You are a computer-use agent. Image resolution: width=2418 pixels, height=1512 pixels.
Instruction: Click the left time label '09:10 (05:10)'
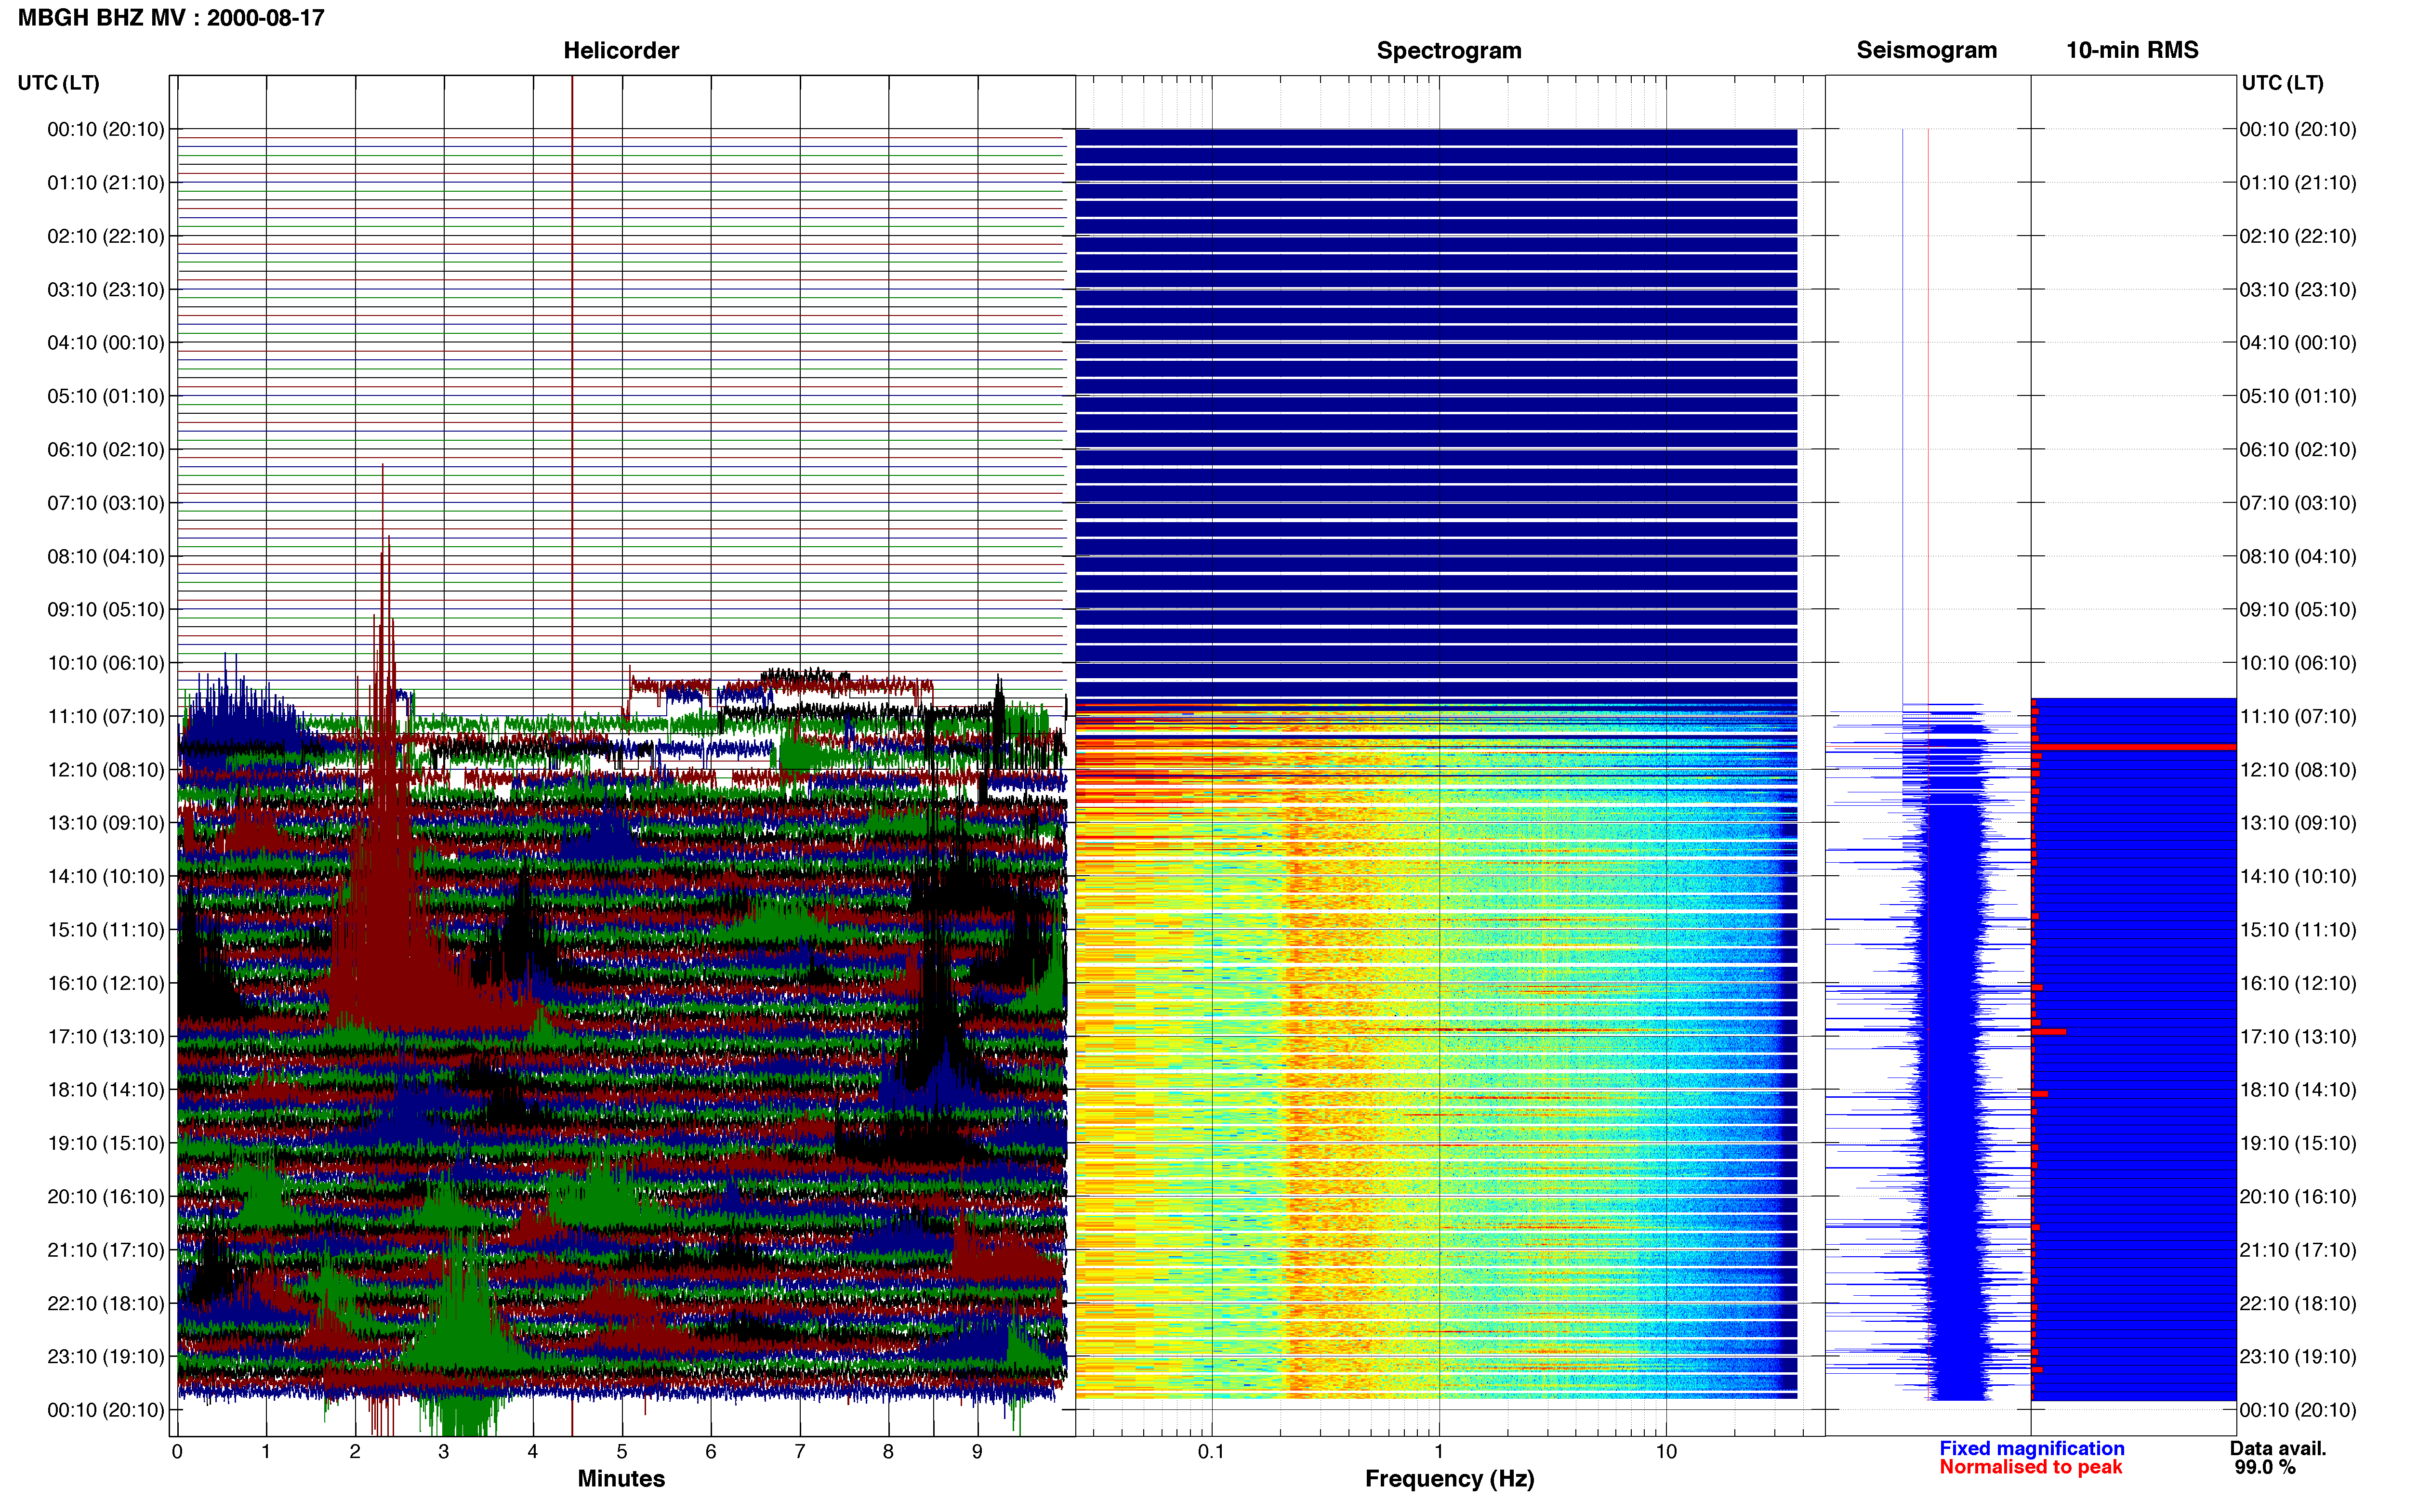pyautogui.click(x=106, y=610)
